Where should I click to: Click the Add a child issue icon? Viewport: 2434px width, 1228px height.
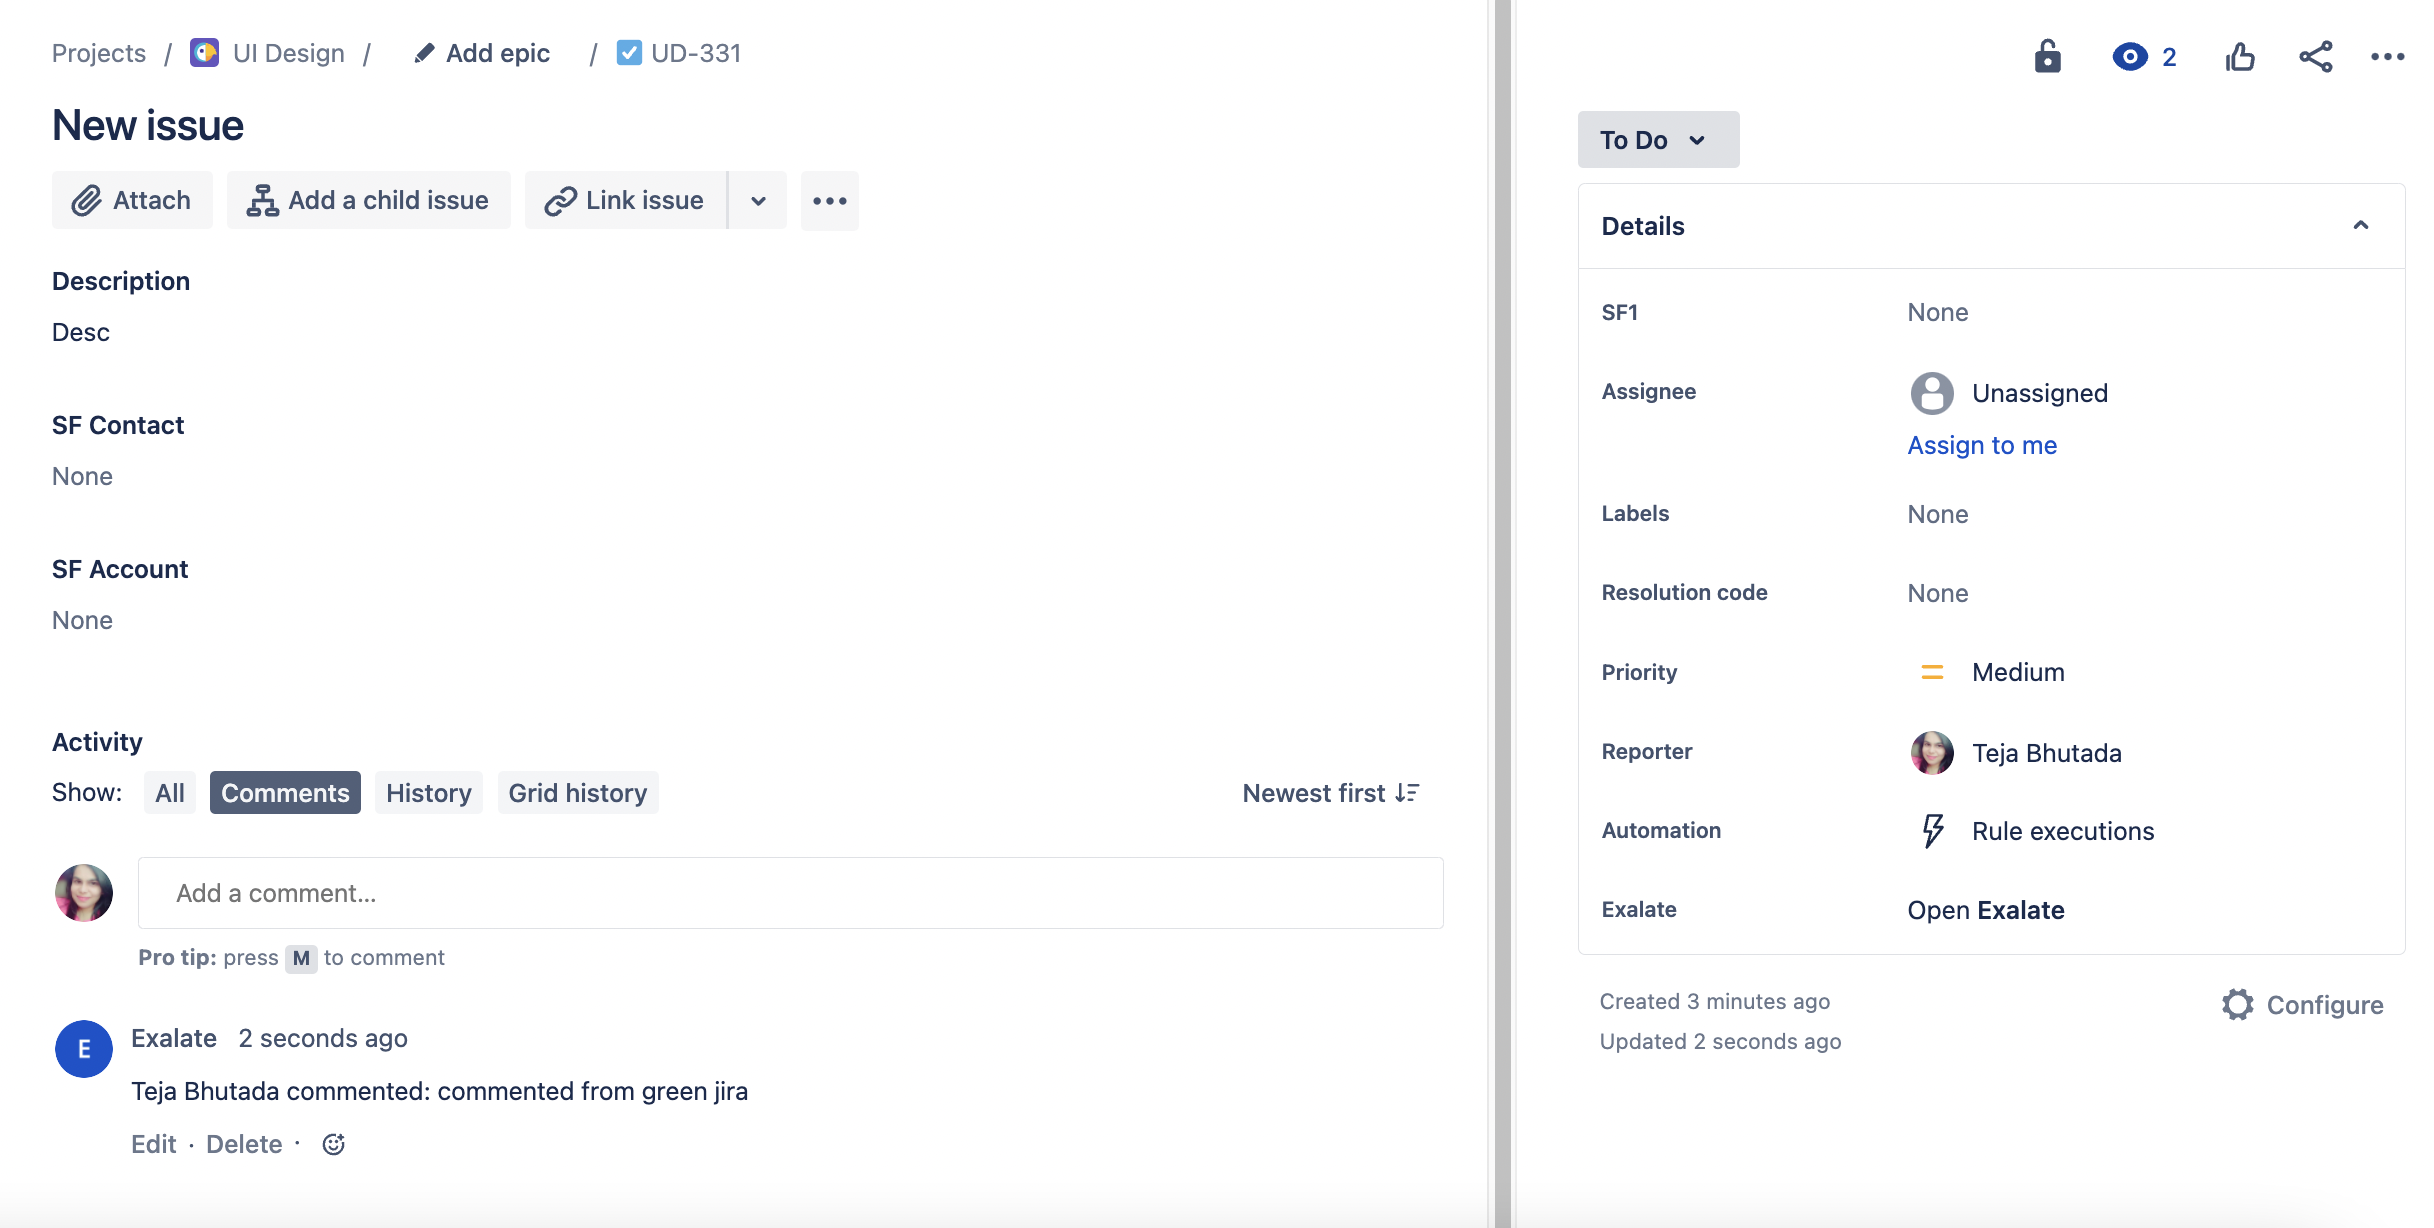263,199
